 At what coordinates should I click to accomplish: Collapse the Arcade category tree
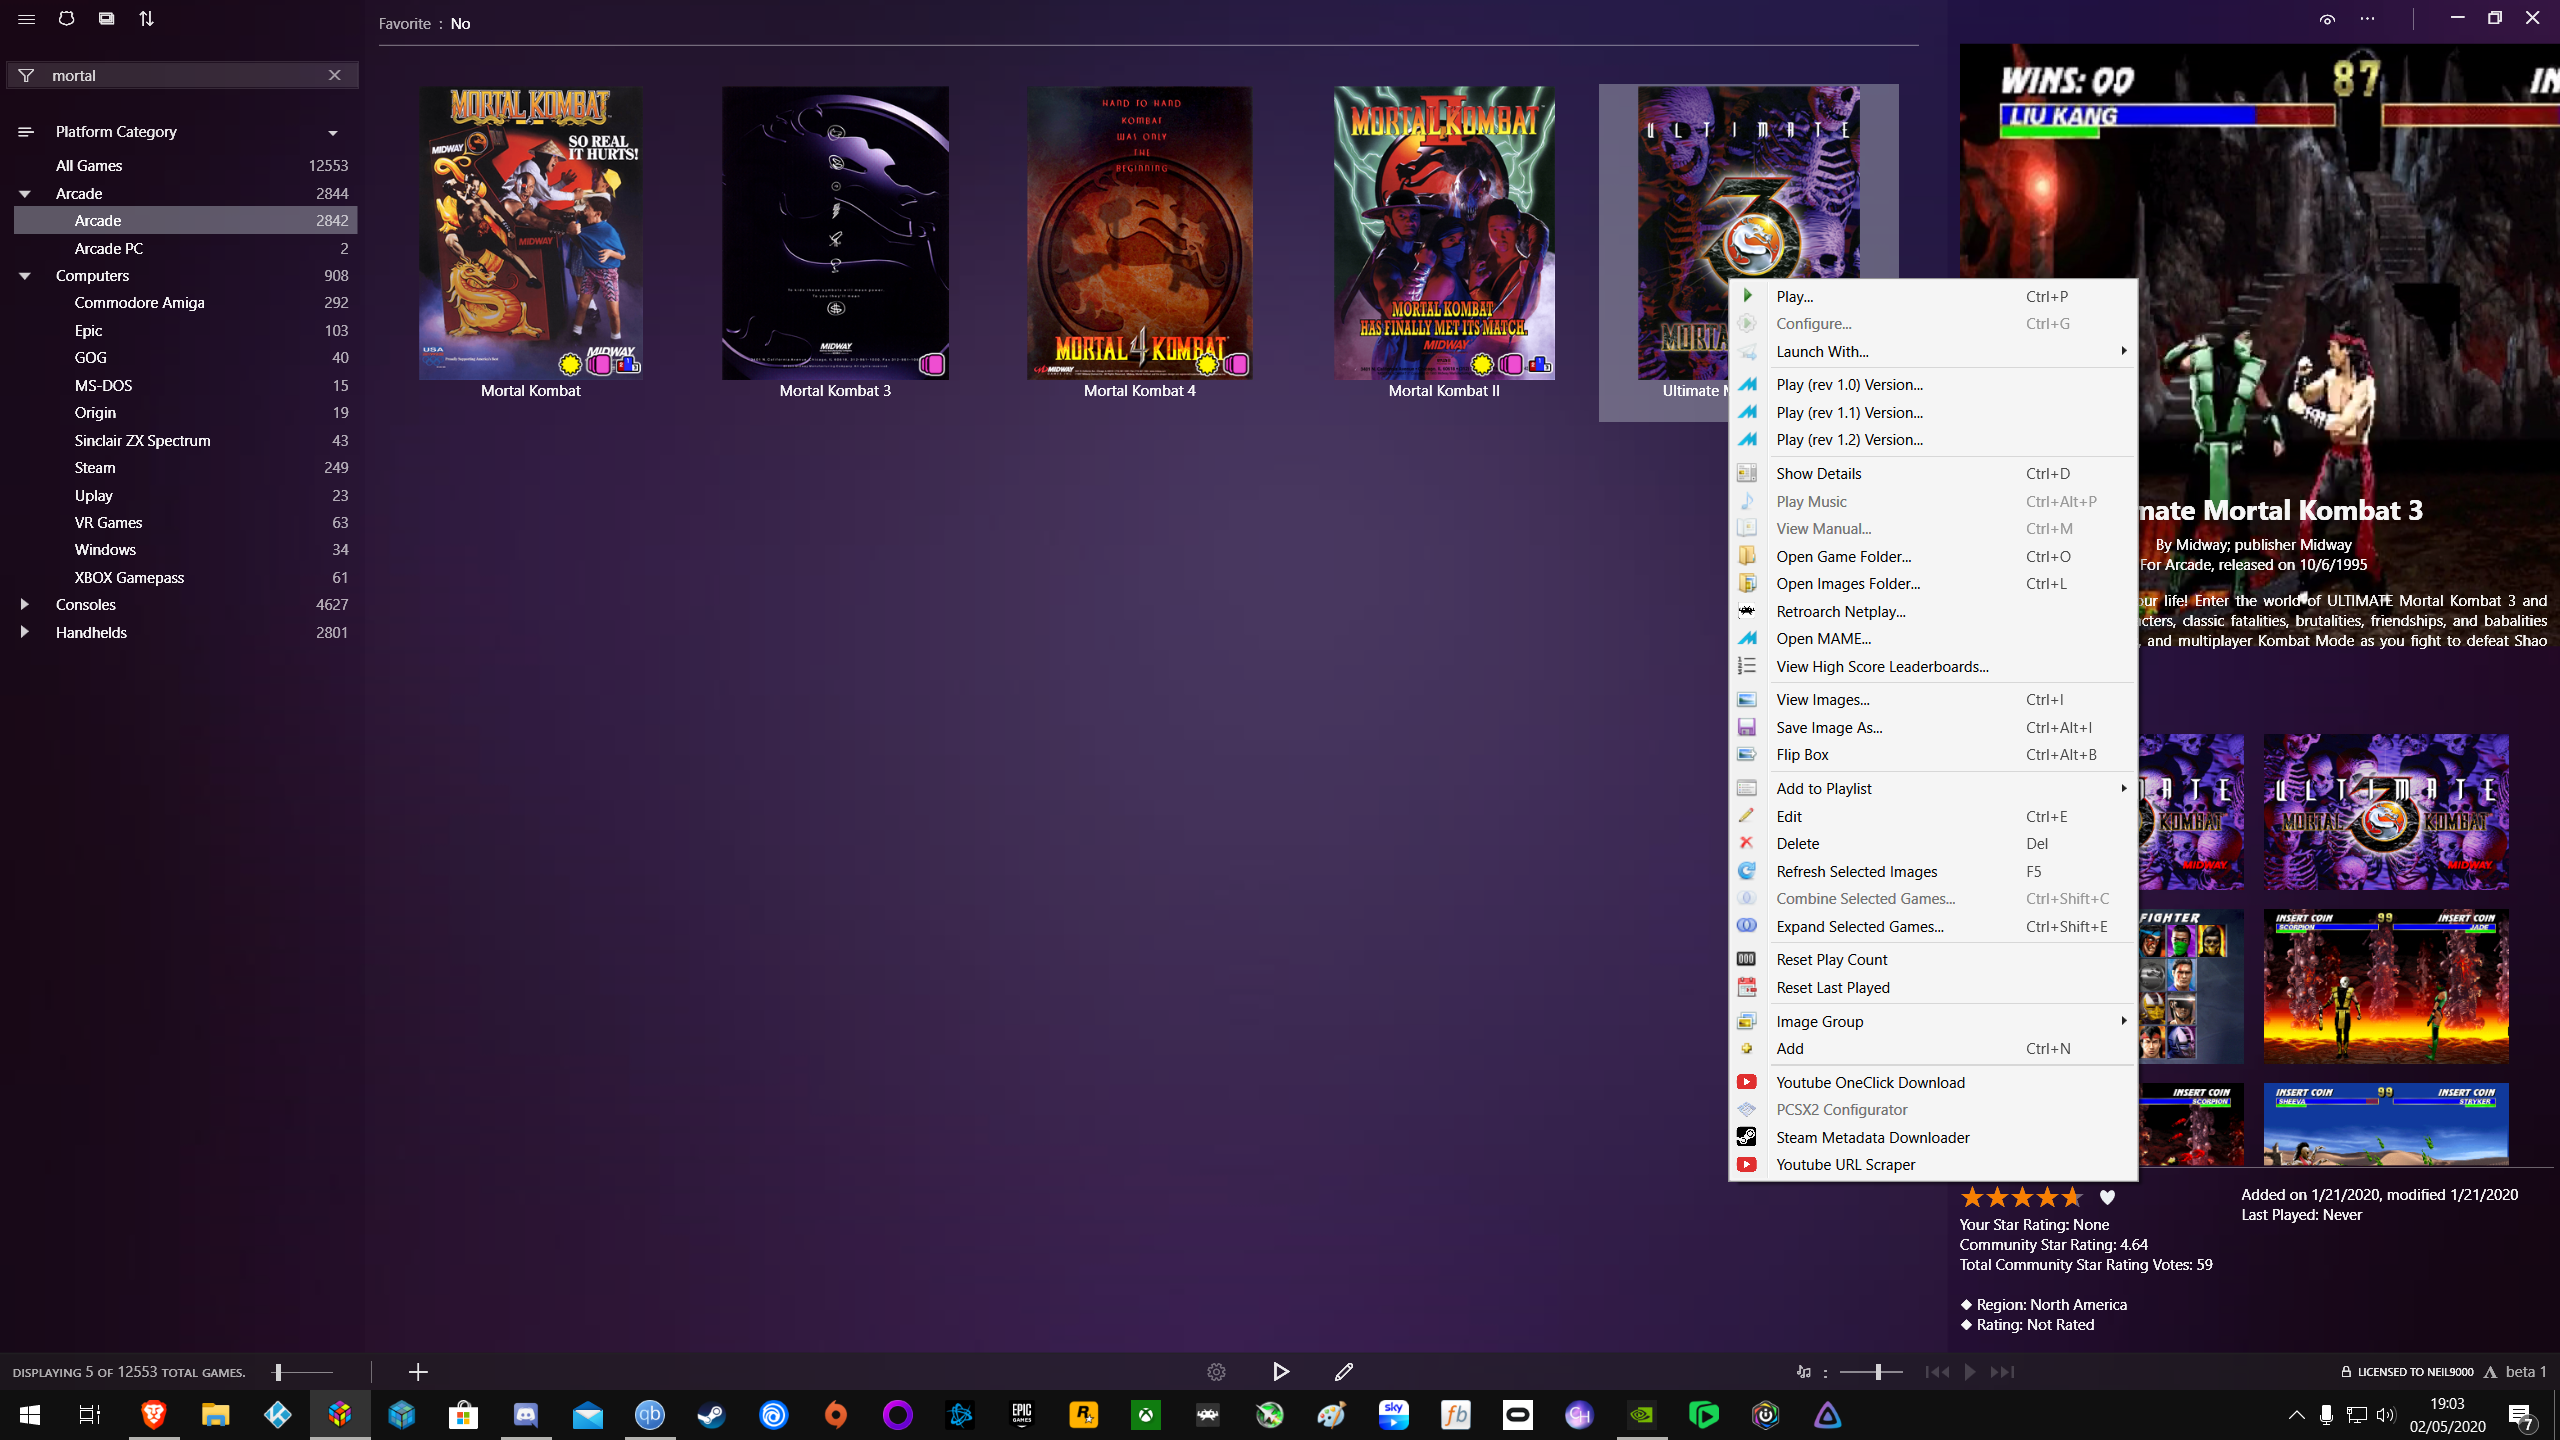tap(25, 194)
